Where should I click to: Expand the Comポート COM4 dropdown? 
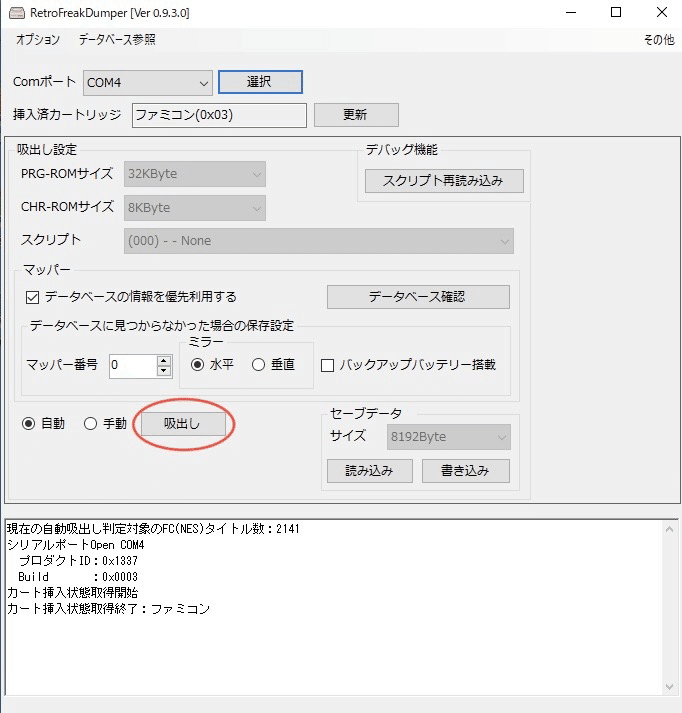(148, 83)
